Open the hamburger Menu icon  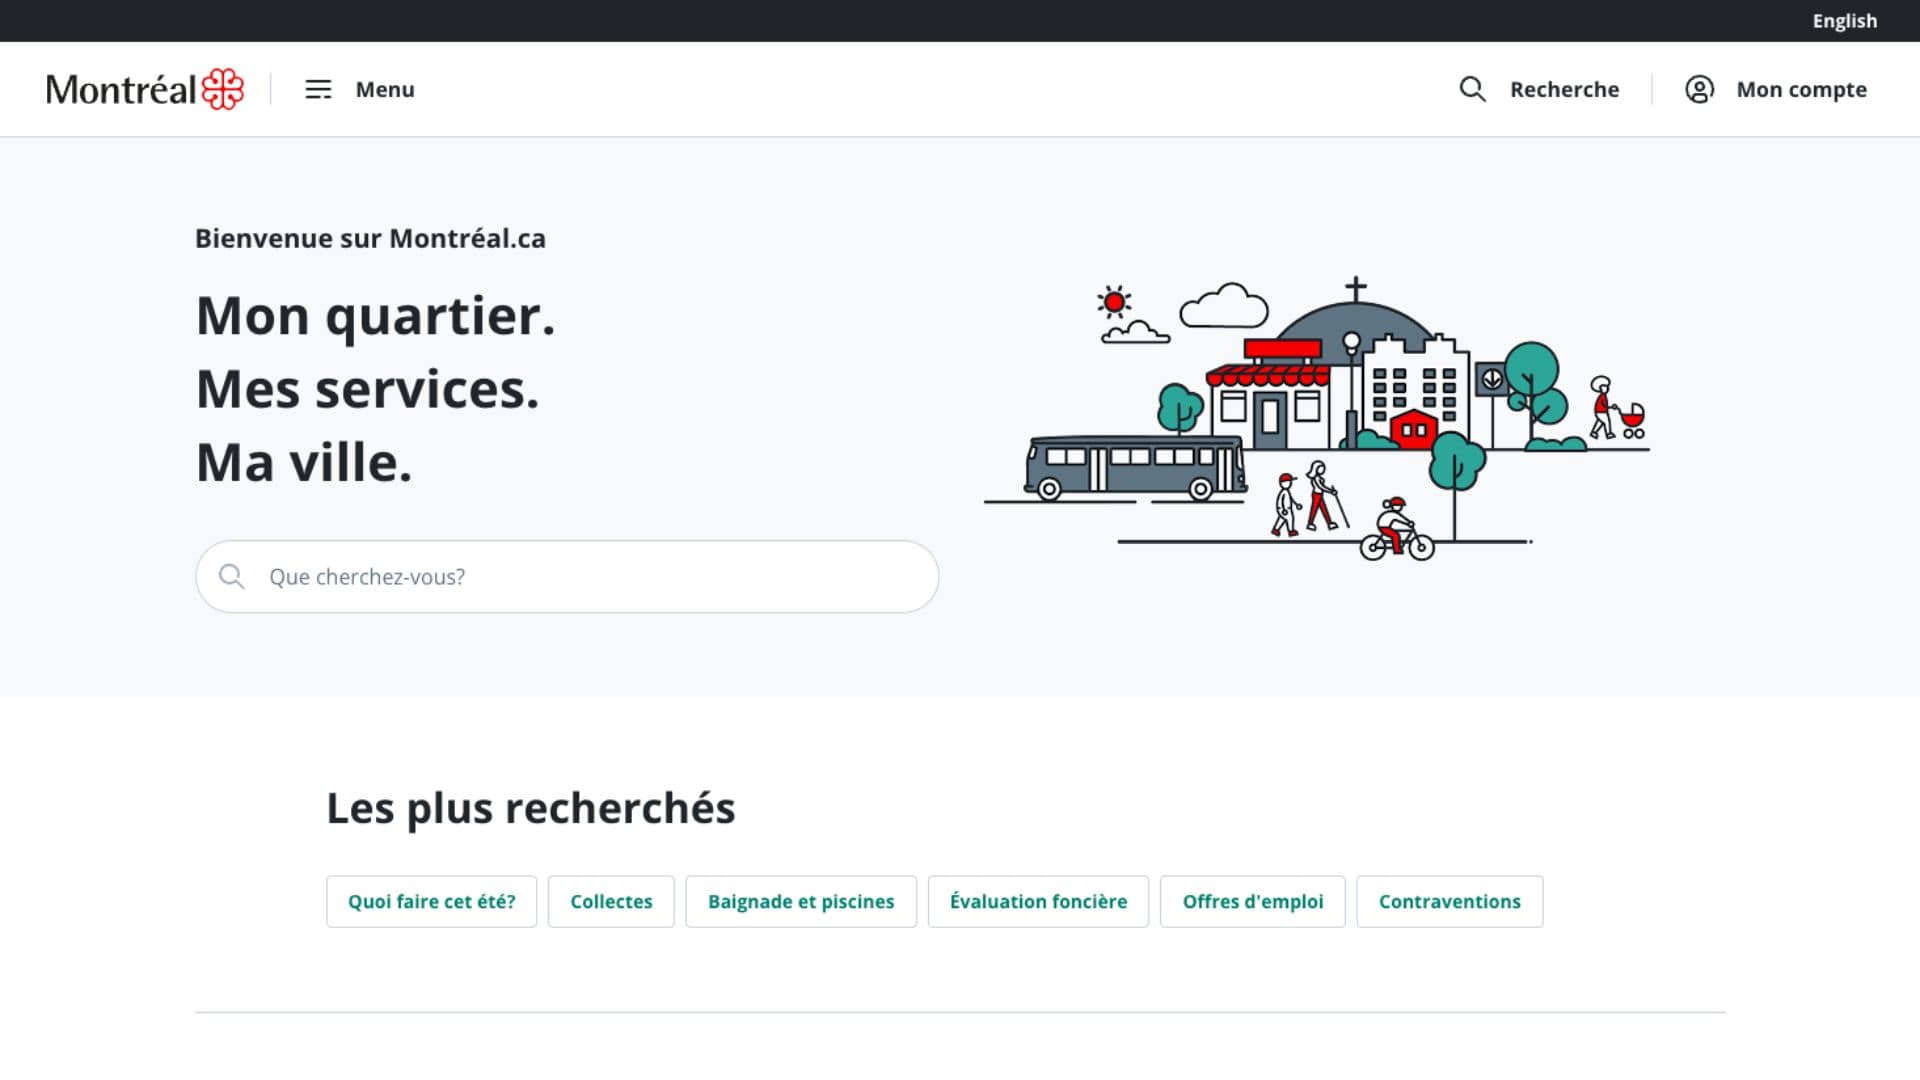tap(318, 89)
